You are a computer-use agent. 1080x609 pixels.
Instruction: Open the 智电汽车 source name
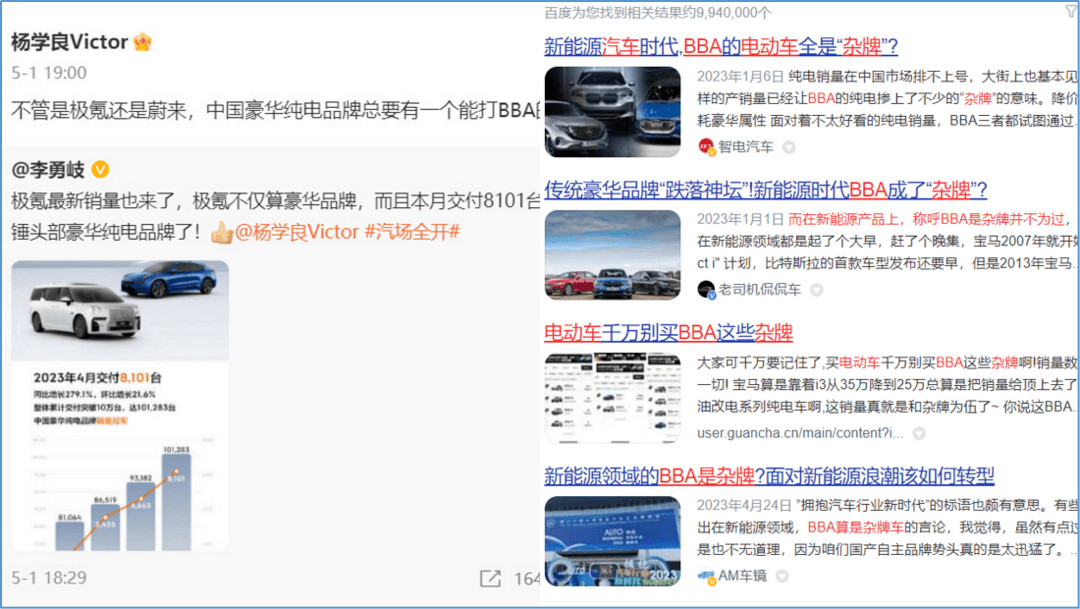(x=746, y=147)
